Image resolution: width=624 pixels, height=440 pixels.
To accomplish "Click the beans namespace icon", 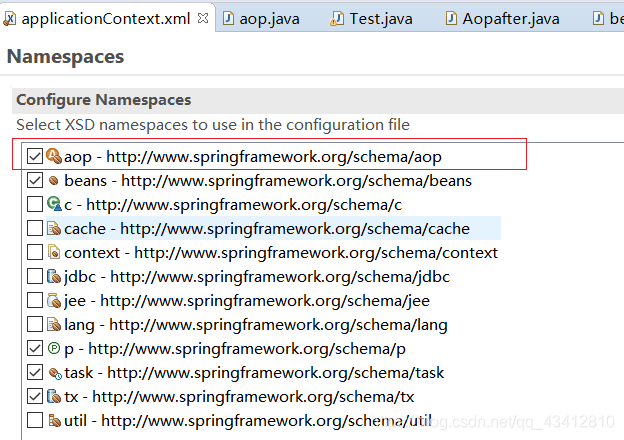I will tap(54, 181).
